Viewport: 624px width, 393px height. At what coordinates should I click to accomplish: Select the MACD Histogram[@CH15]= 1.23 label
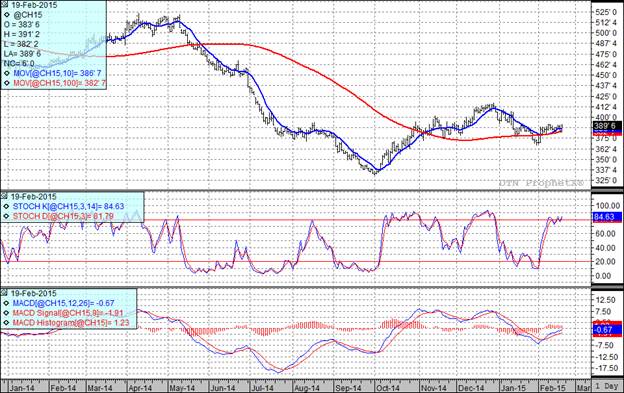tap(71, 323)
